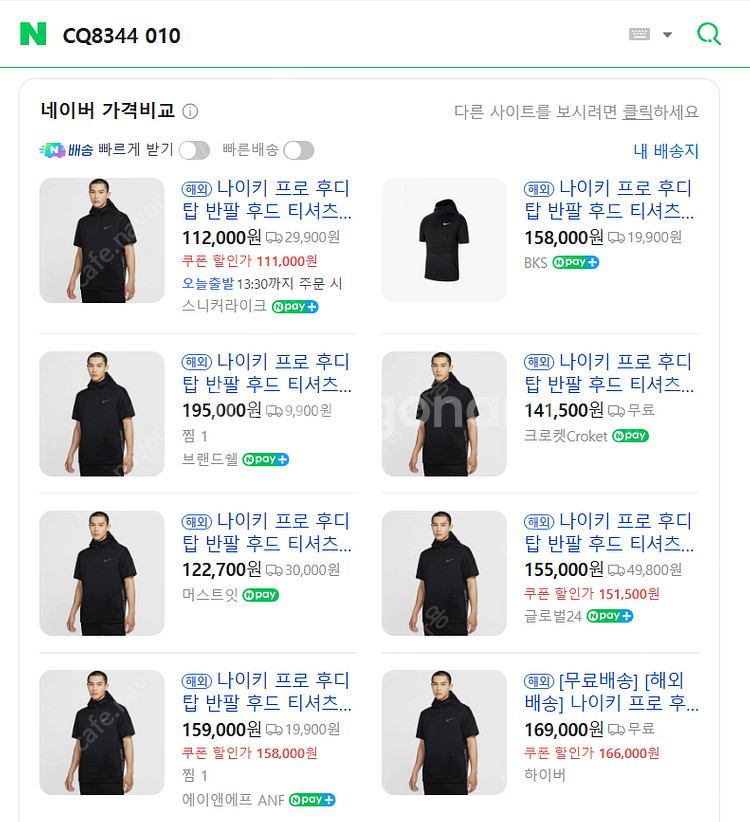Click the 에이앤에프 ANF seller name
The width and height of the screenshot is (750, 822).
233,800
